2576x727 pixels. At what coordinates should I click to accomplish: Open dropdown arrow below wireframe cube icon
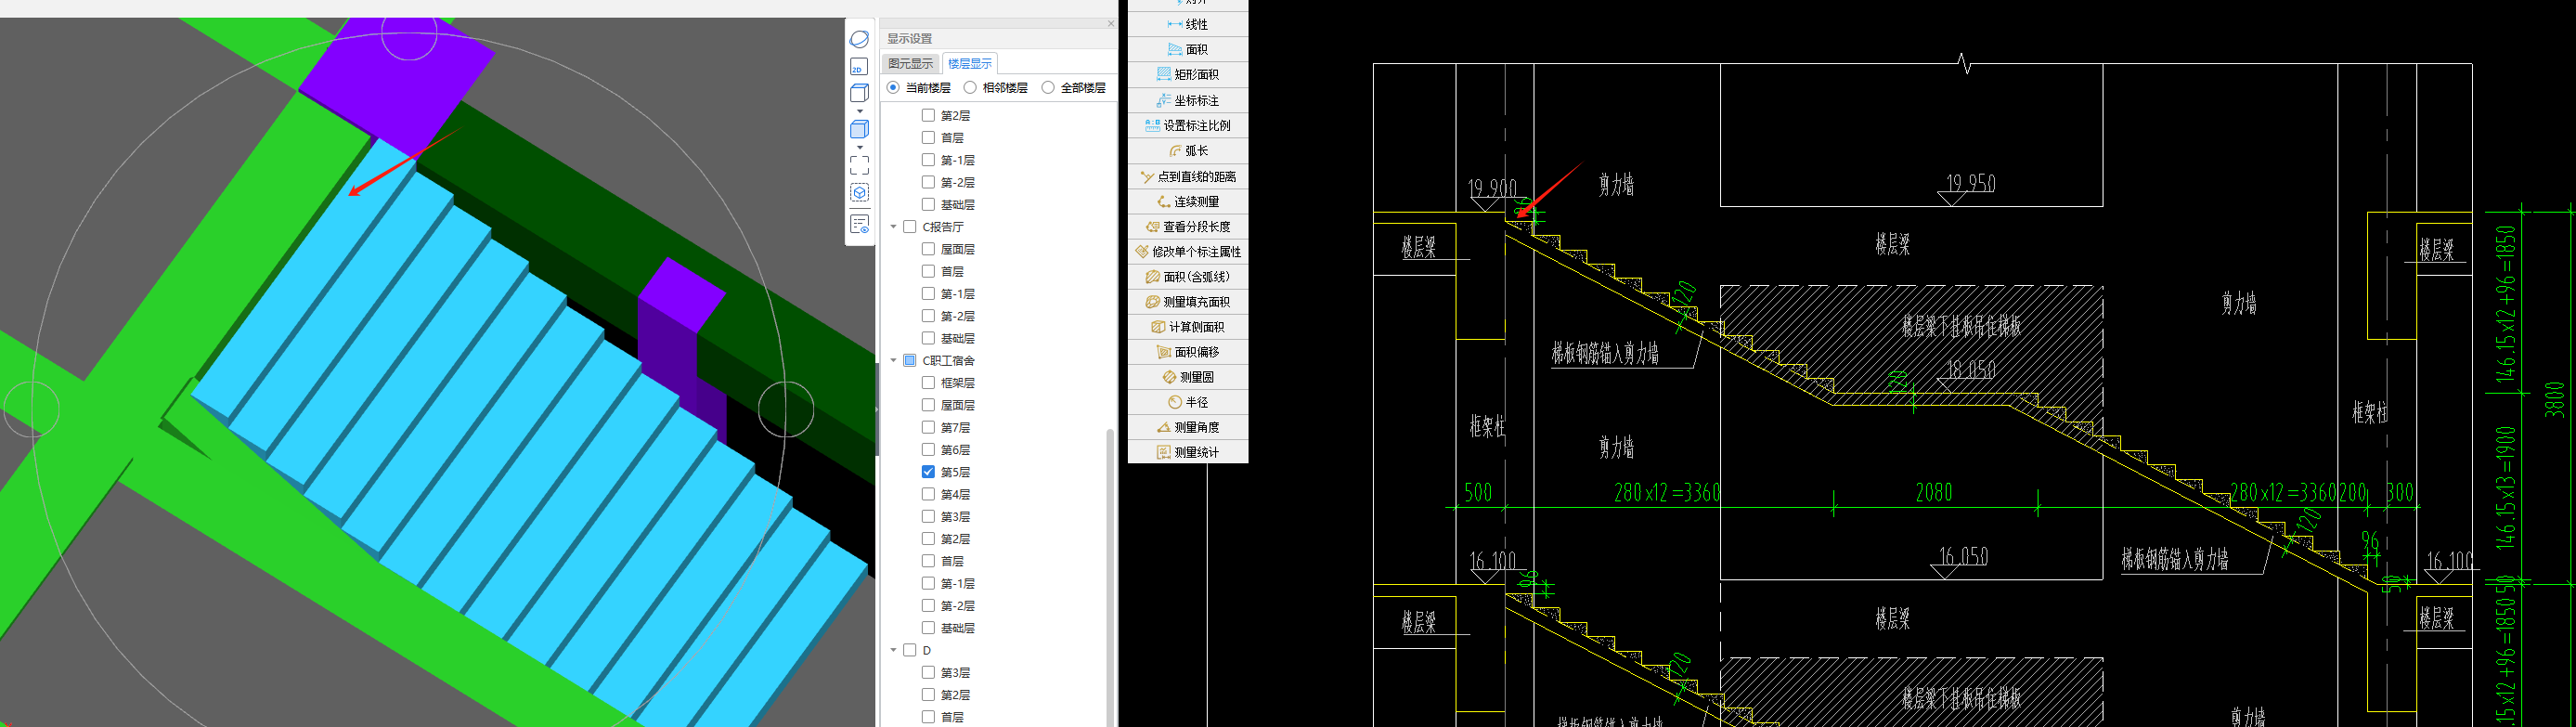coord(859,111)
